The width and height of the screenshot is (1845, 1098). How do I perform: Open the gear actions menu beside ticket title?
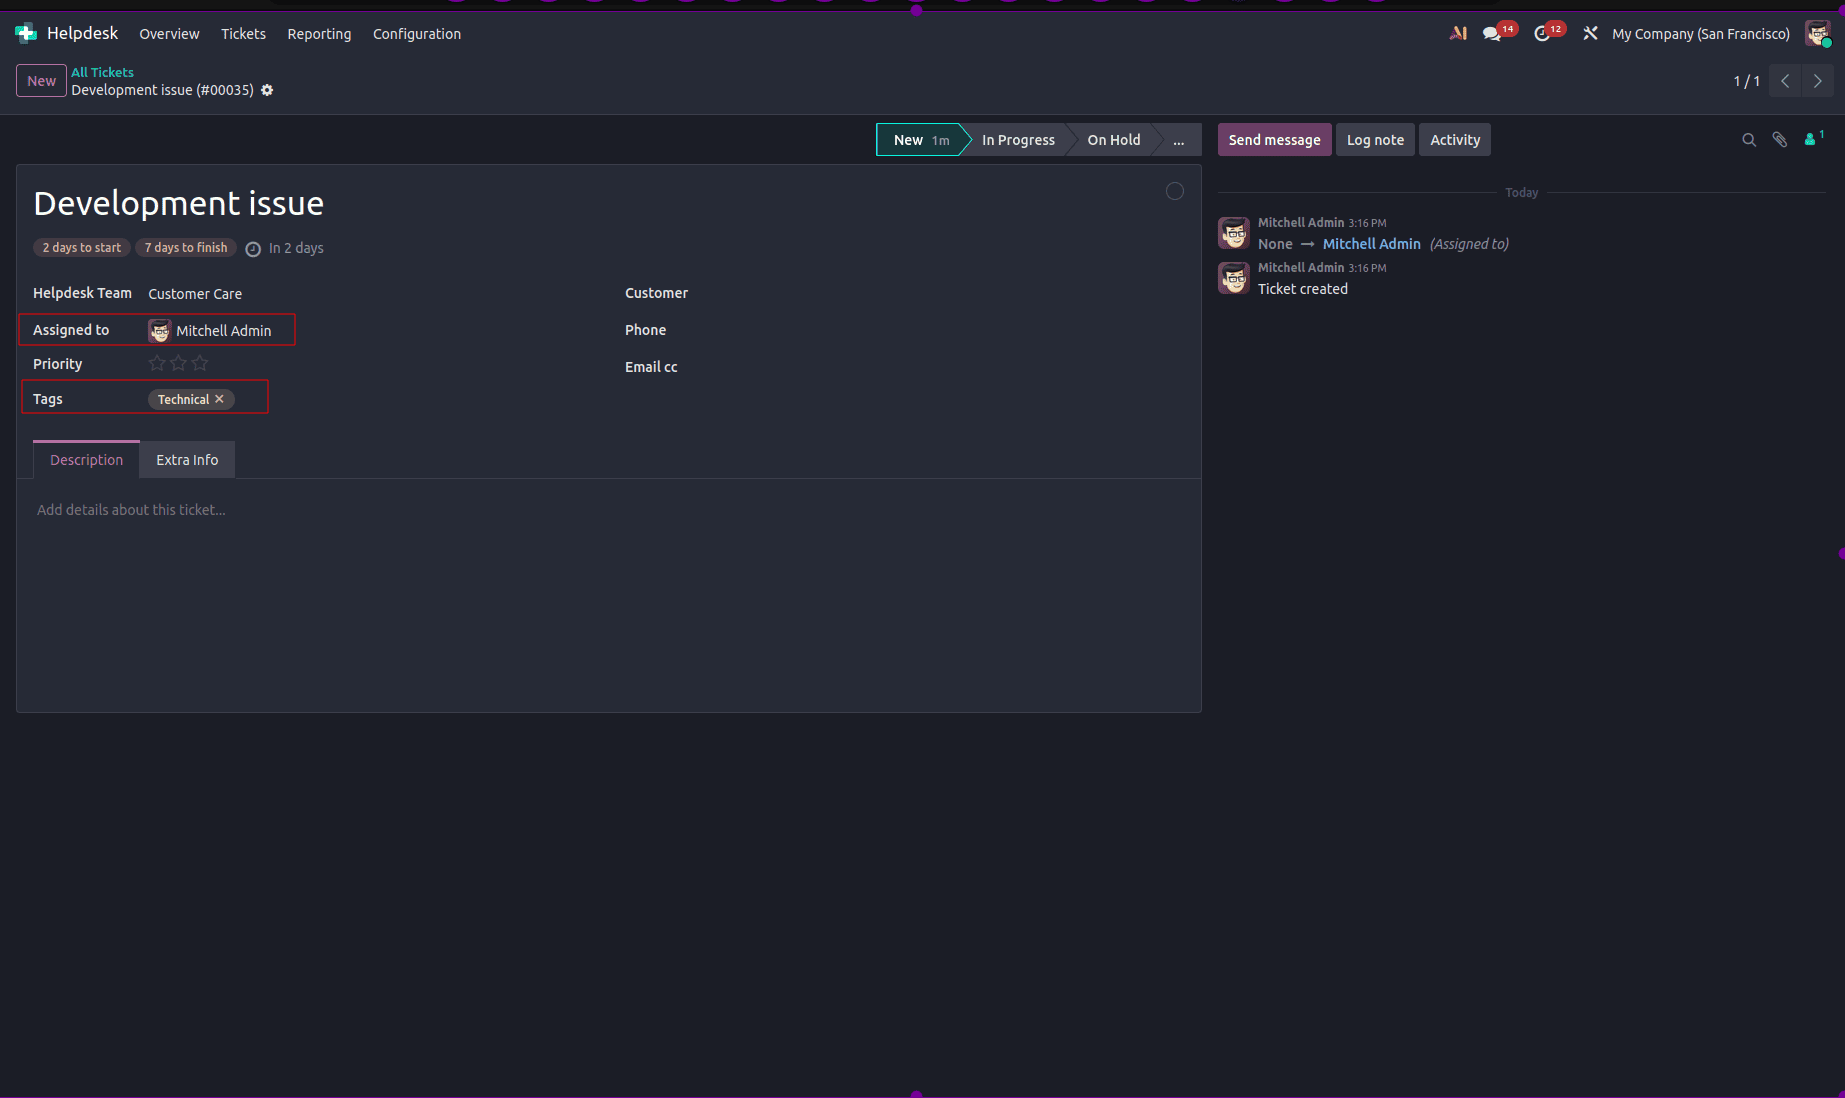(267, 90)
